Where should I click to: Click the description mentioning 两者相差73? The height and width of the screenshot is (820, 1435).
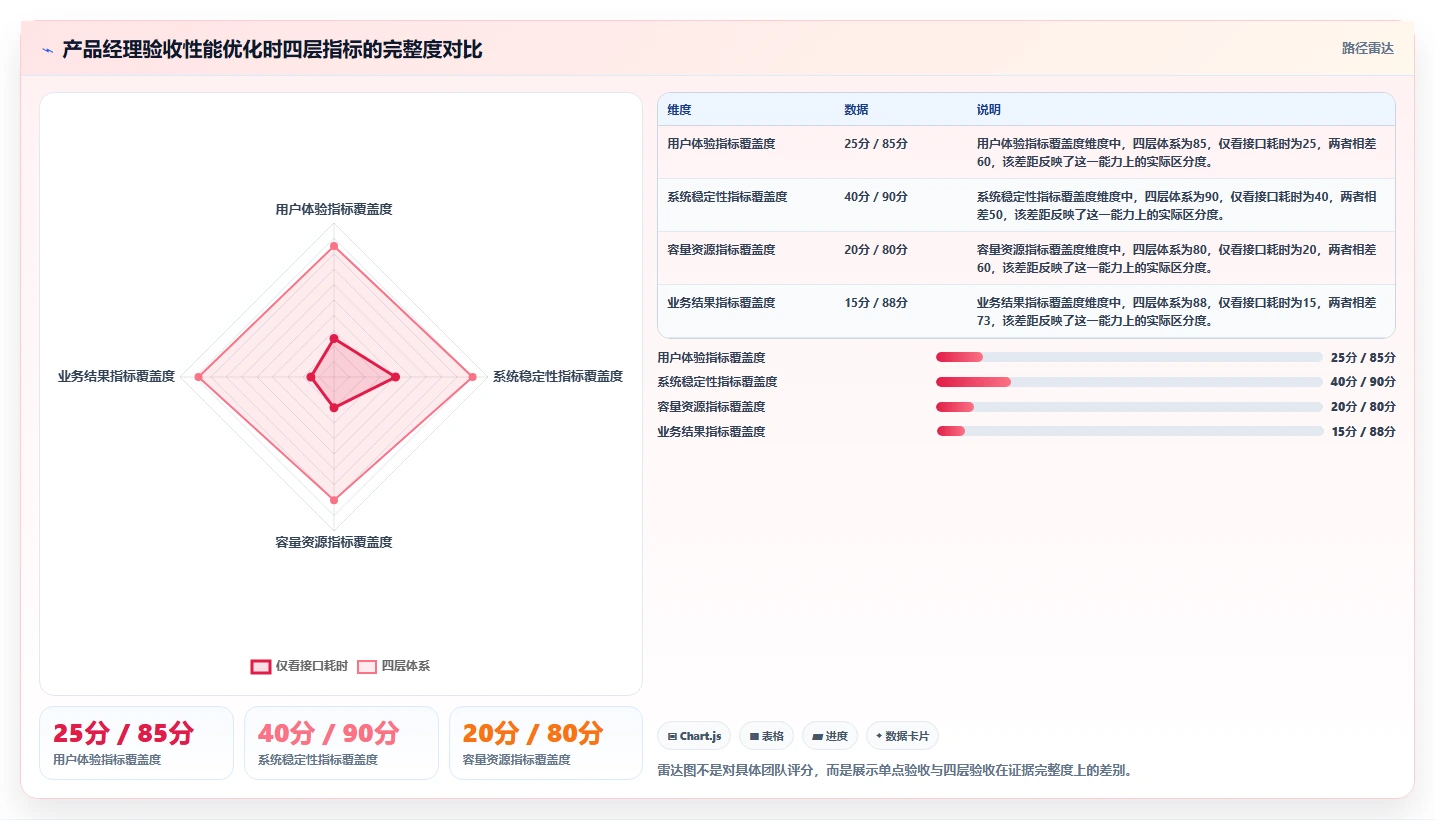[1177, 312]
